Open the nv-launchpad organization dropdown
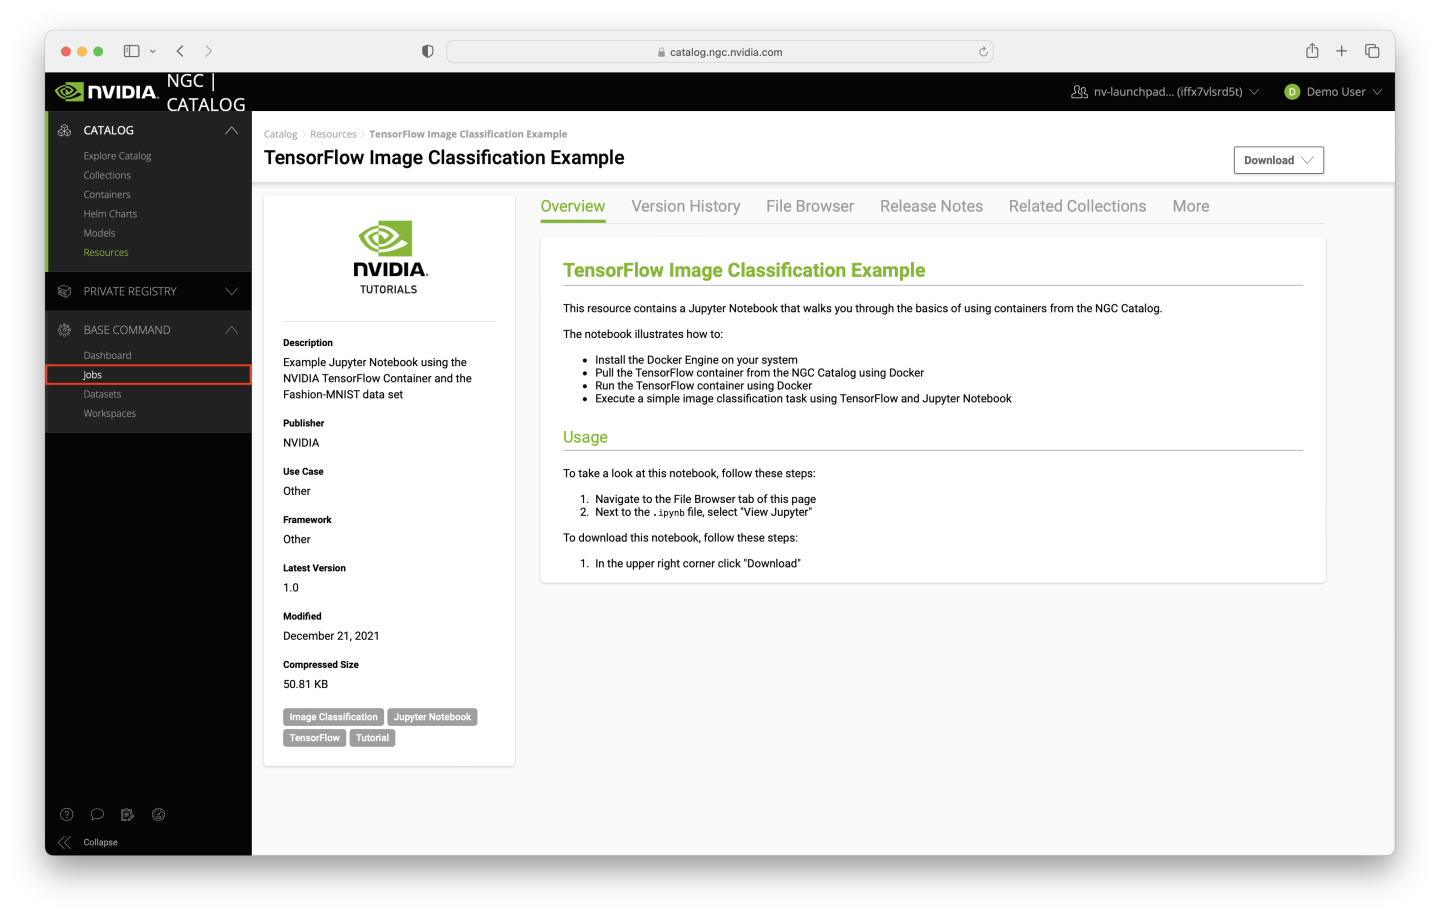Viewport: 1440px width, 915px height. pyautogui.click(x=1165, y=91)
